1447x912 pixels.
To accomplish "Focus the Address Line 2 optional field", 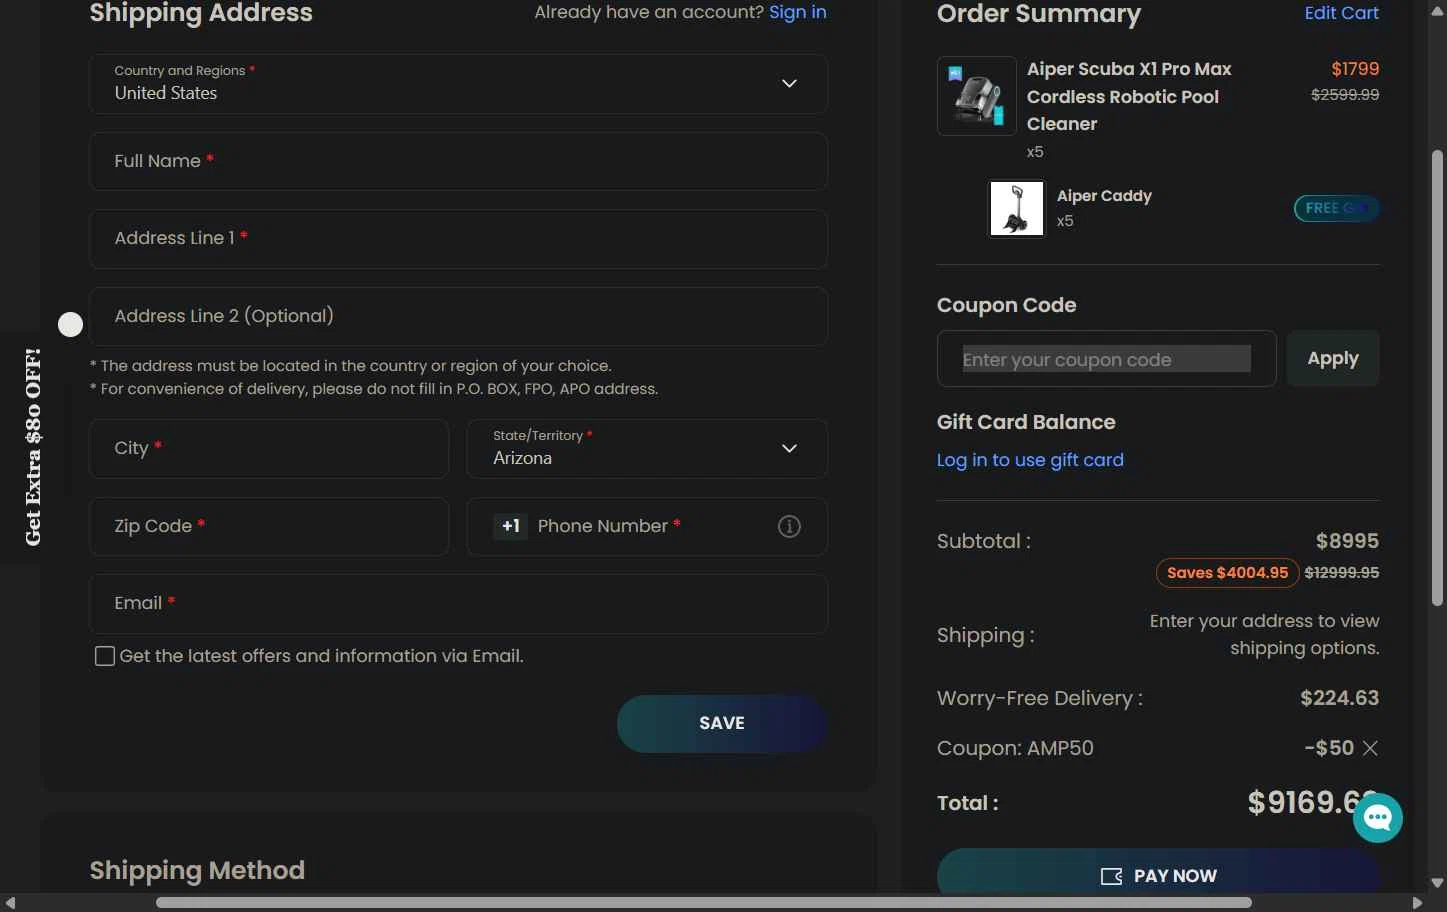I will (x=458, y=316).
